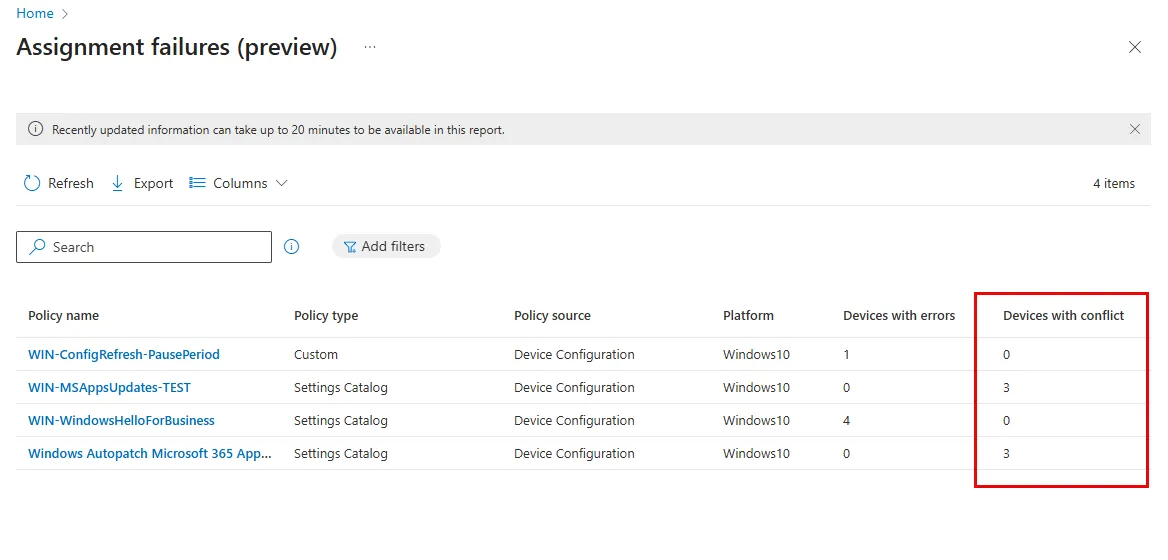Click Device Configuration in WIN-MSAppsUpdates-TEST row
1168x560 pixels.
tap(574, 387)
